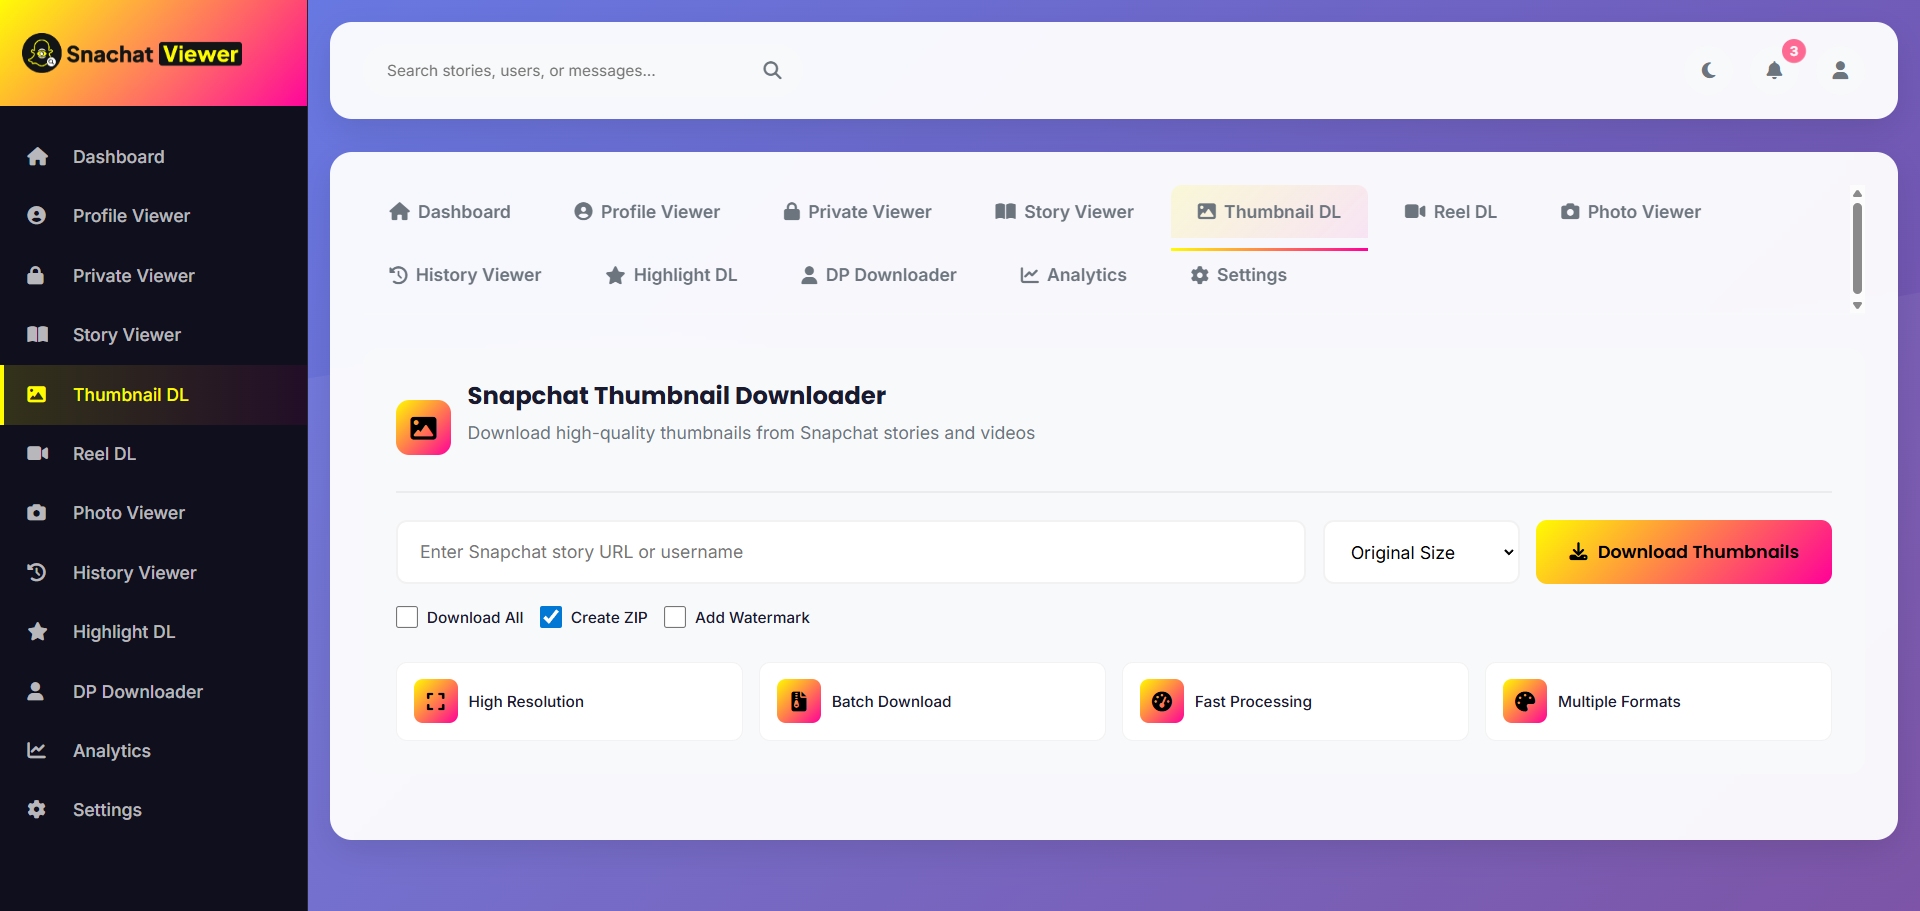Image resolution: width=1920 pixels, height=911 pixels.
Task: Click the Download Thumbnails button
Action: click(x=1683, y=551)
